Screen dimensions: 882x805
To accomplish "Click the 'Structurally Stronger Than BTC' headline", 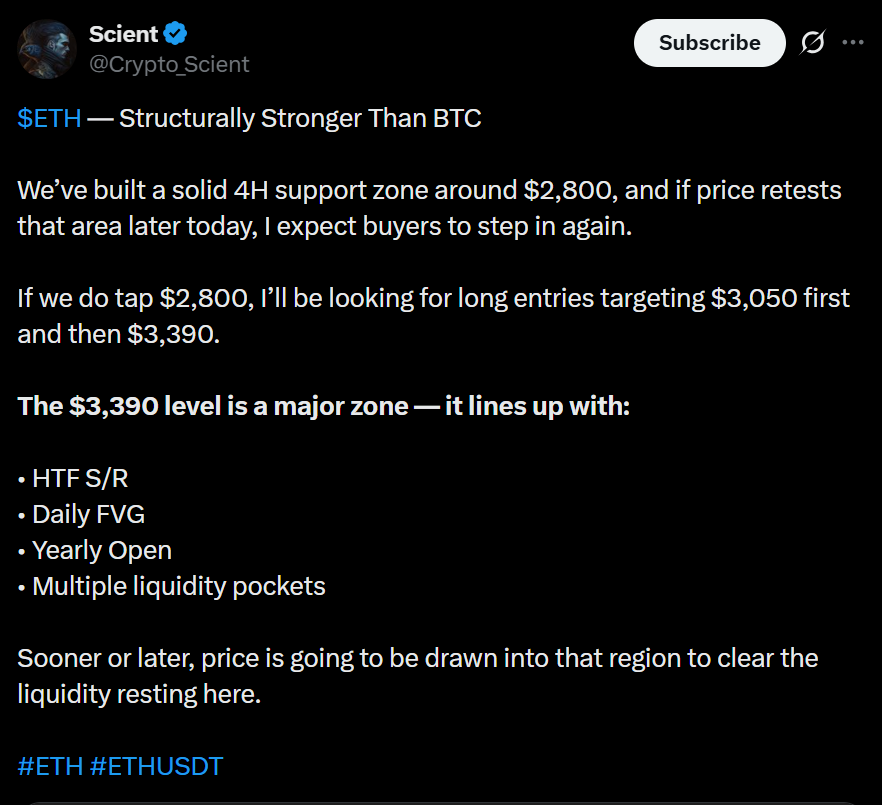I will point(300,119).
